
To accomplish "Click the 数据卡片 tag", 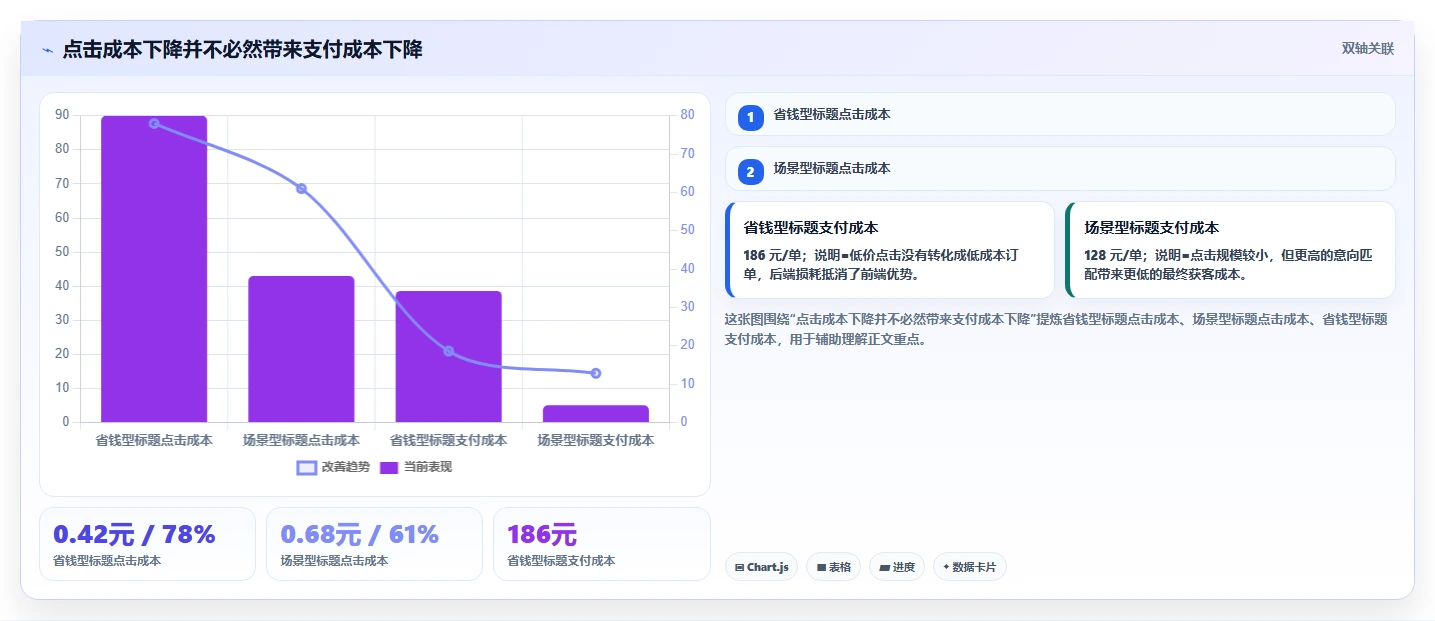I will point(969,567).
